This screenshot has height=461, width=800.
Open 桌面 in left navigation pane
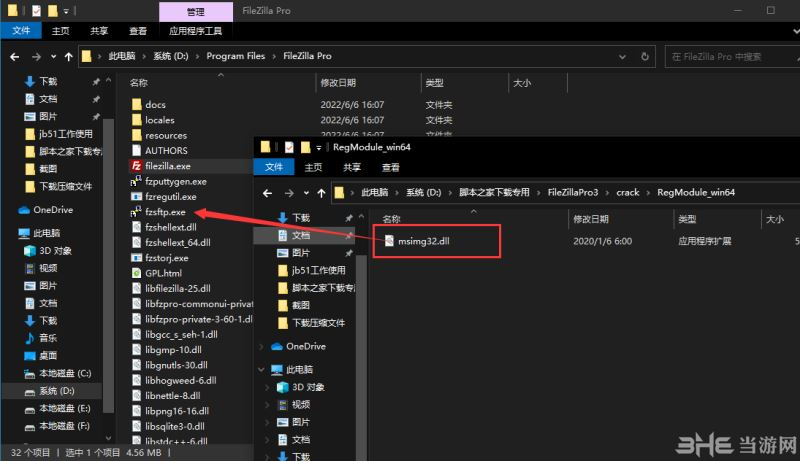(48, 355)
